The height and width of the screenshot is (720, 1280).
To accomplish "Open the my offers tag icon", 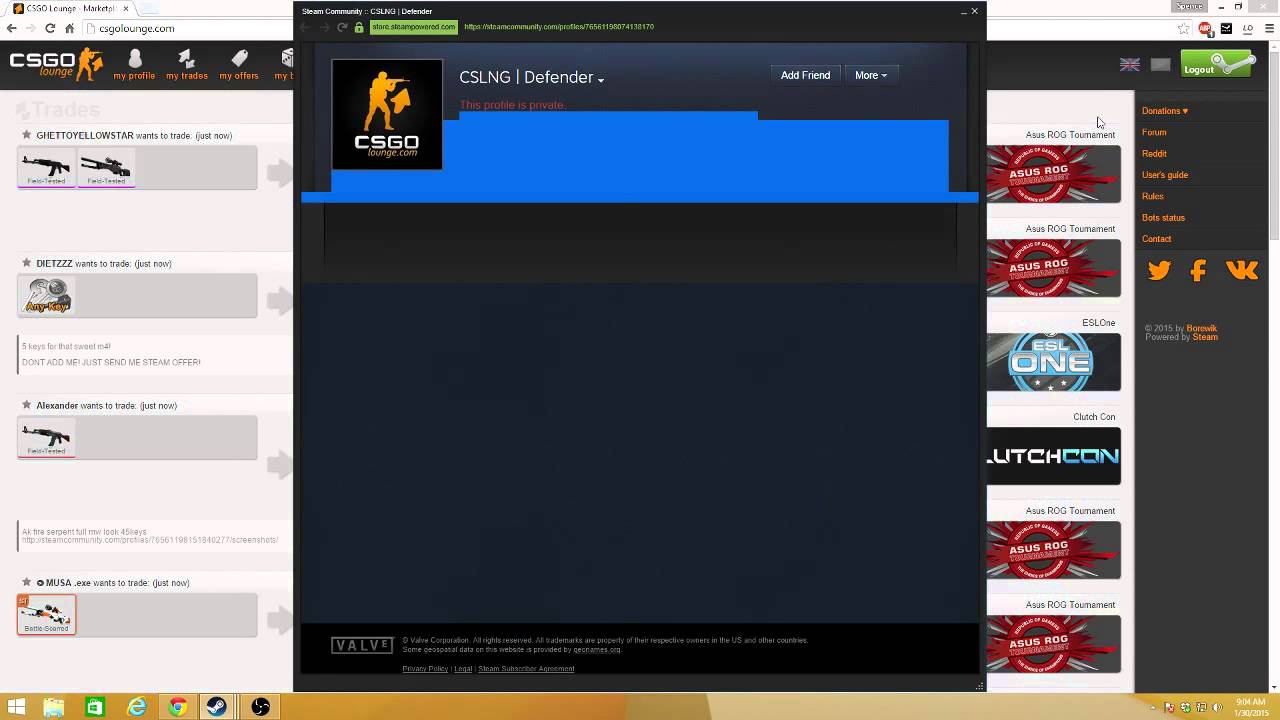I will [239, 59].
